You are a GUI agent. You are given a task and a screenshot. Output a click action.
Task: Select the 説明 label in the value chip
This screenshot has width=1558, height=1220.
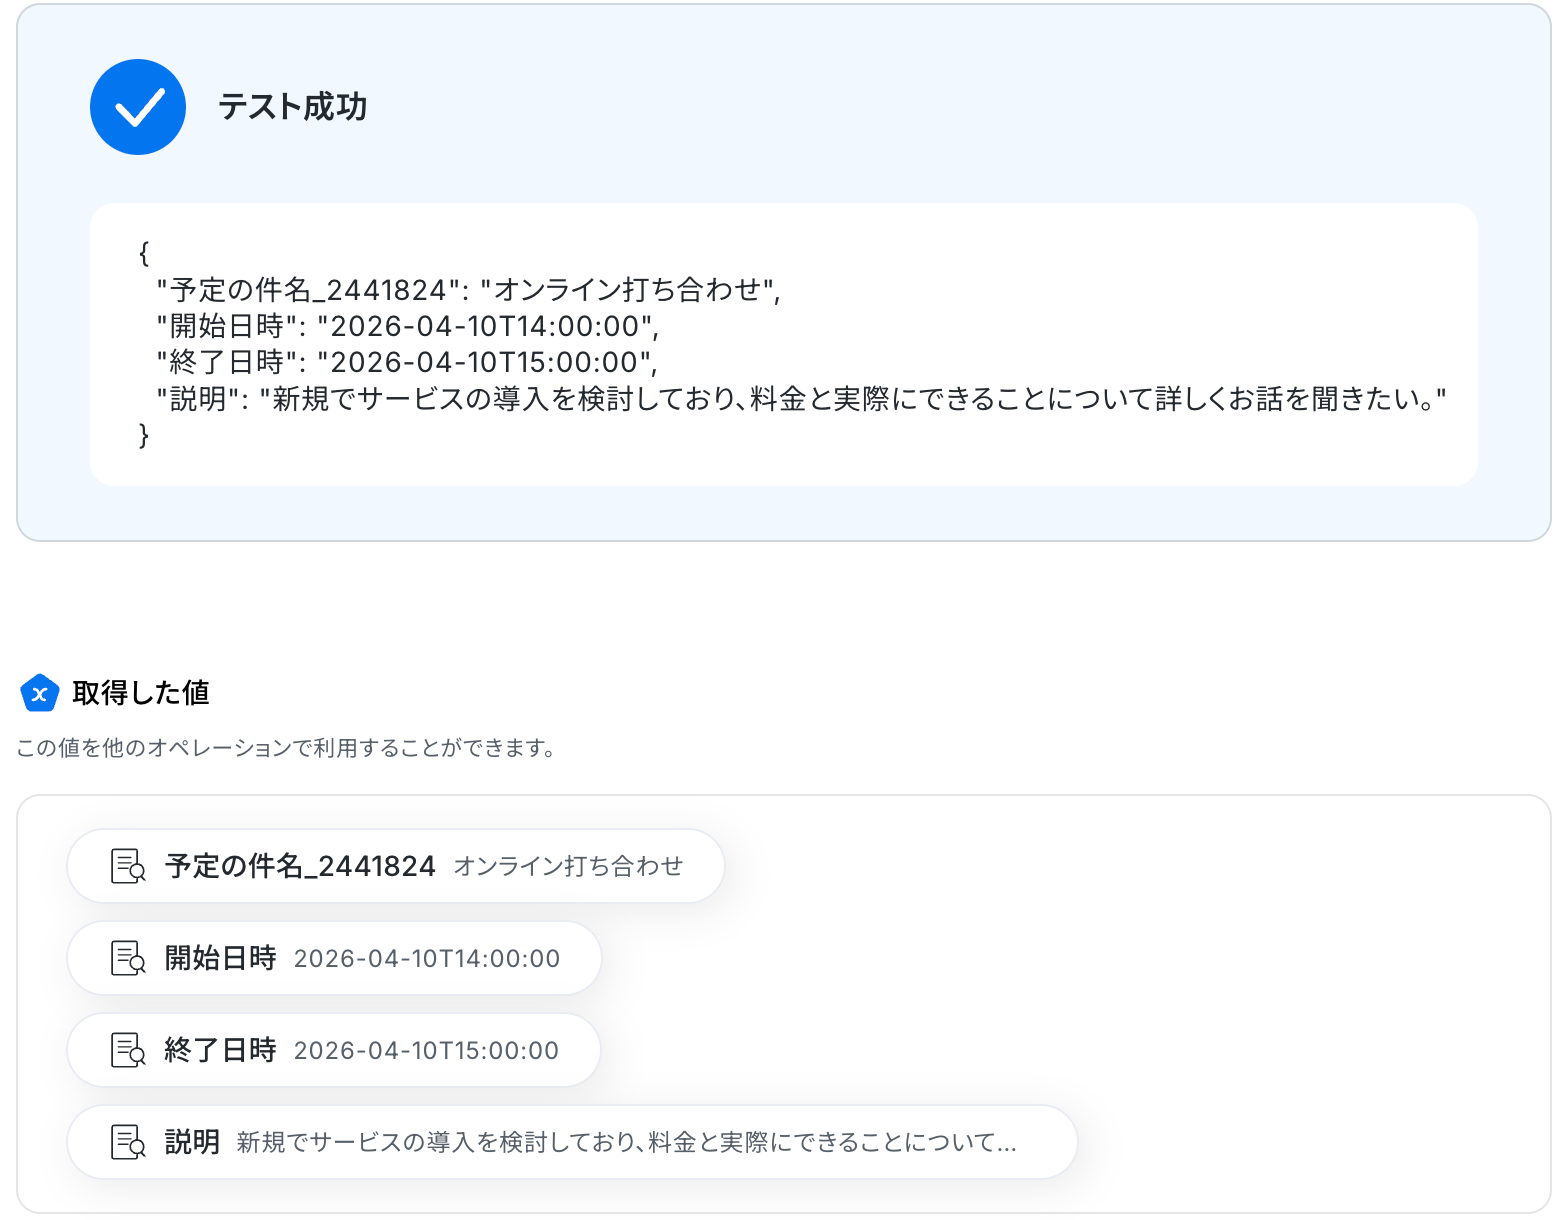pyautogui.click(x=192, y=1142)
